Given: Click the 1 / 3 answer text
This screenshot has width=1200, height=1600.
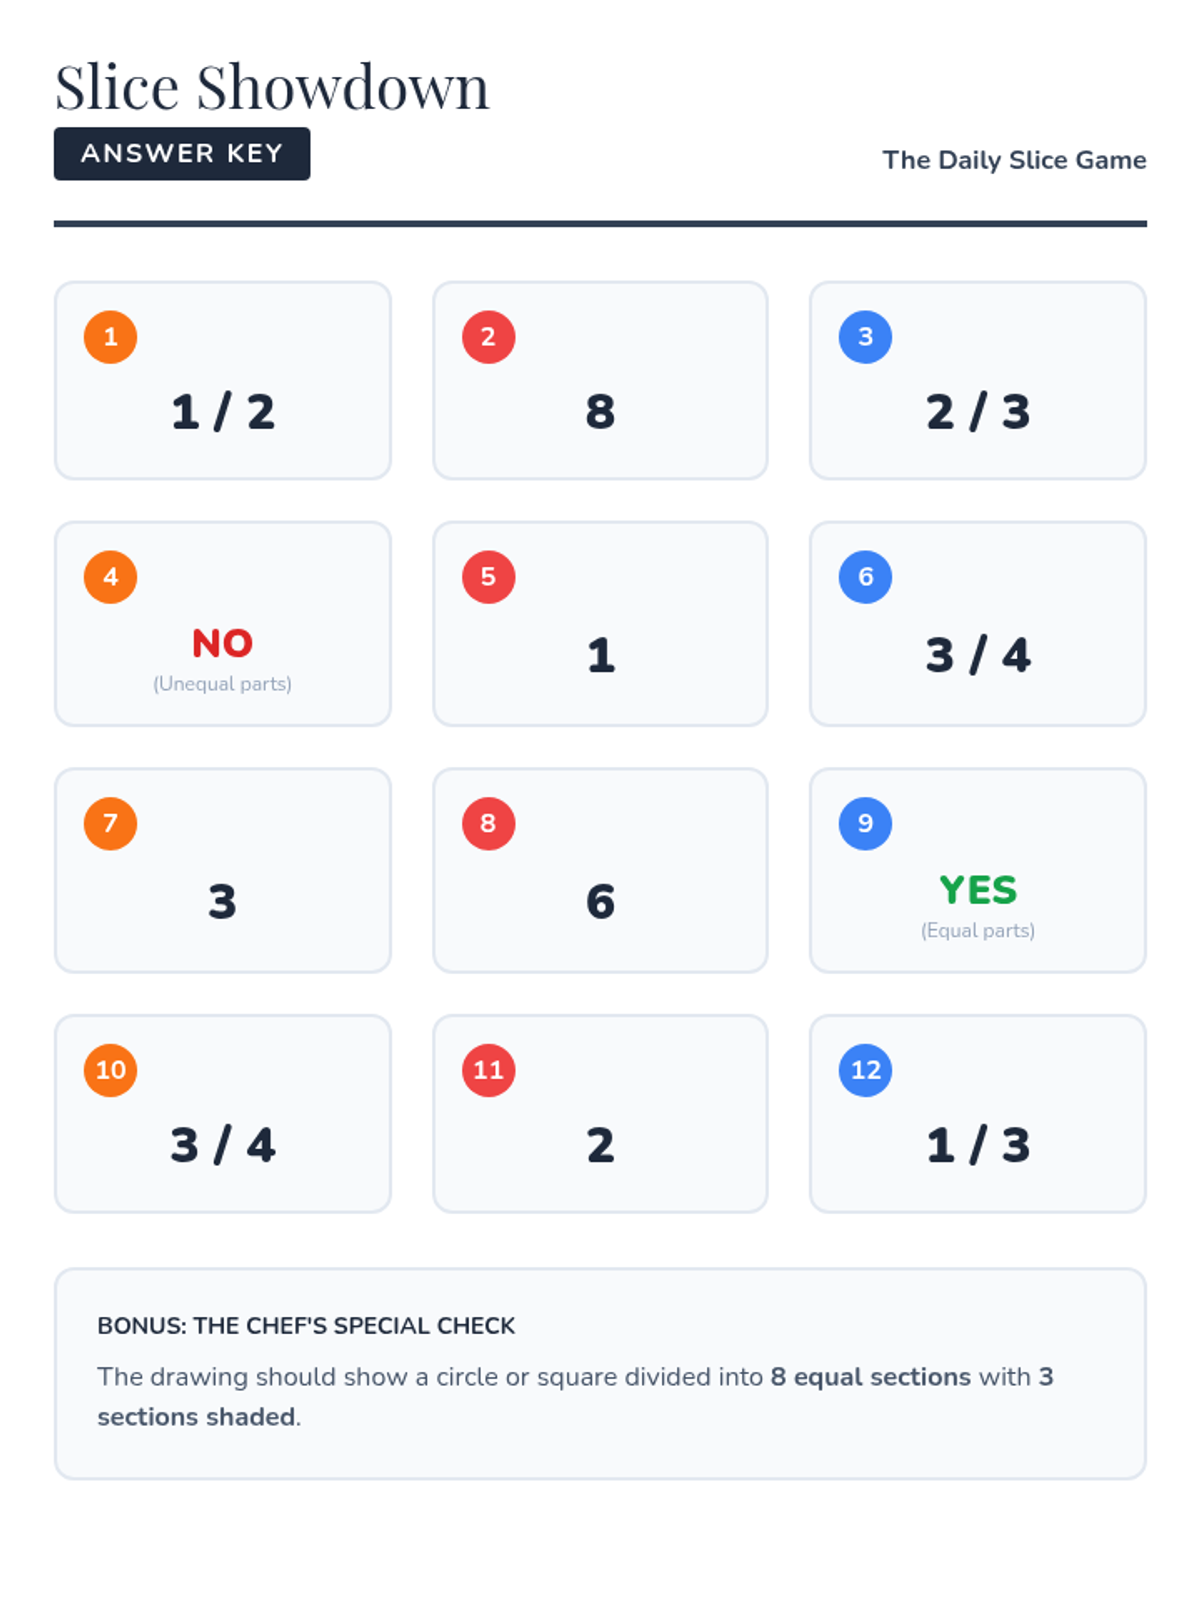Looking at the screenshot, I should [x=978, y=1145].
